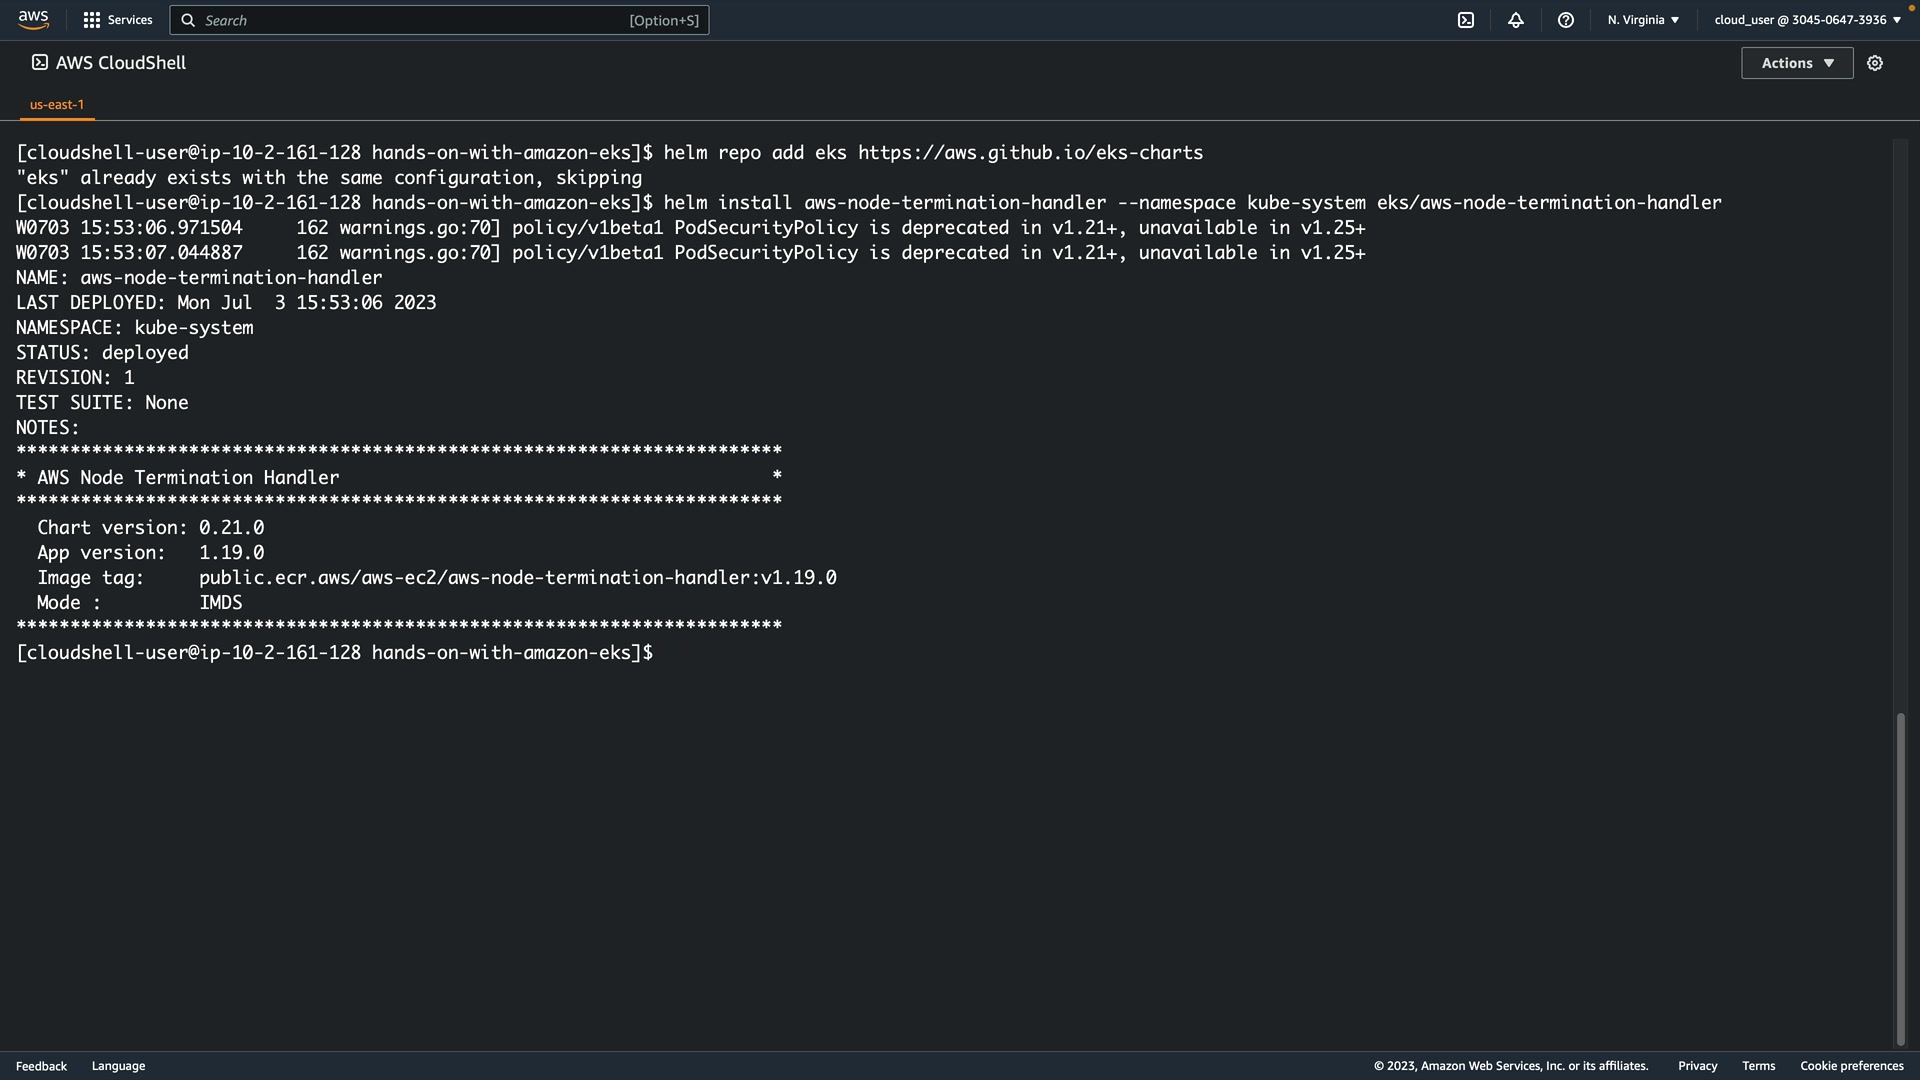Open the Actions dropdown menu
Screen dimensions: 1920x1080
[x=1797, y=63]
